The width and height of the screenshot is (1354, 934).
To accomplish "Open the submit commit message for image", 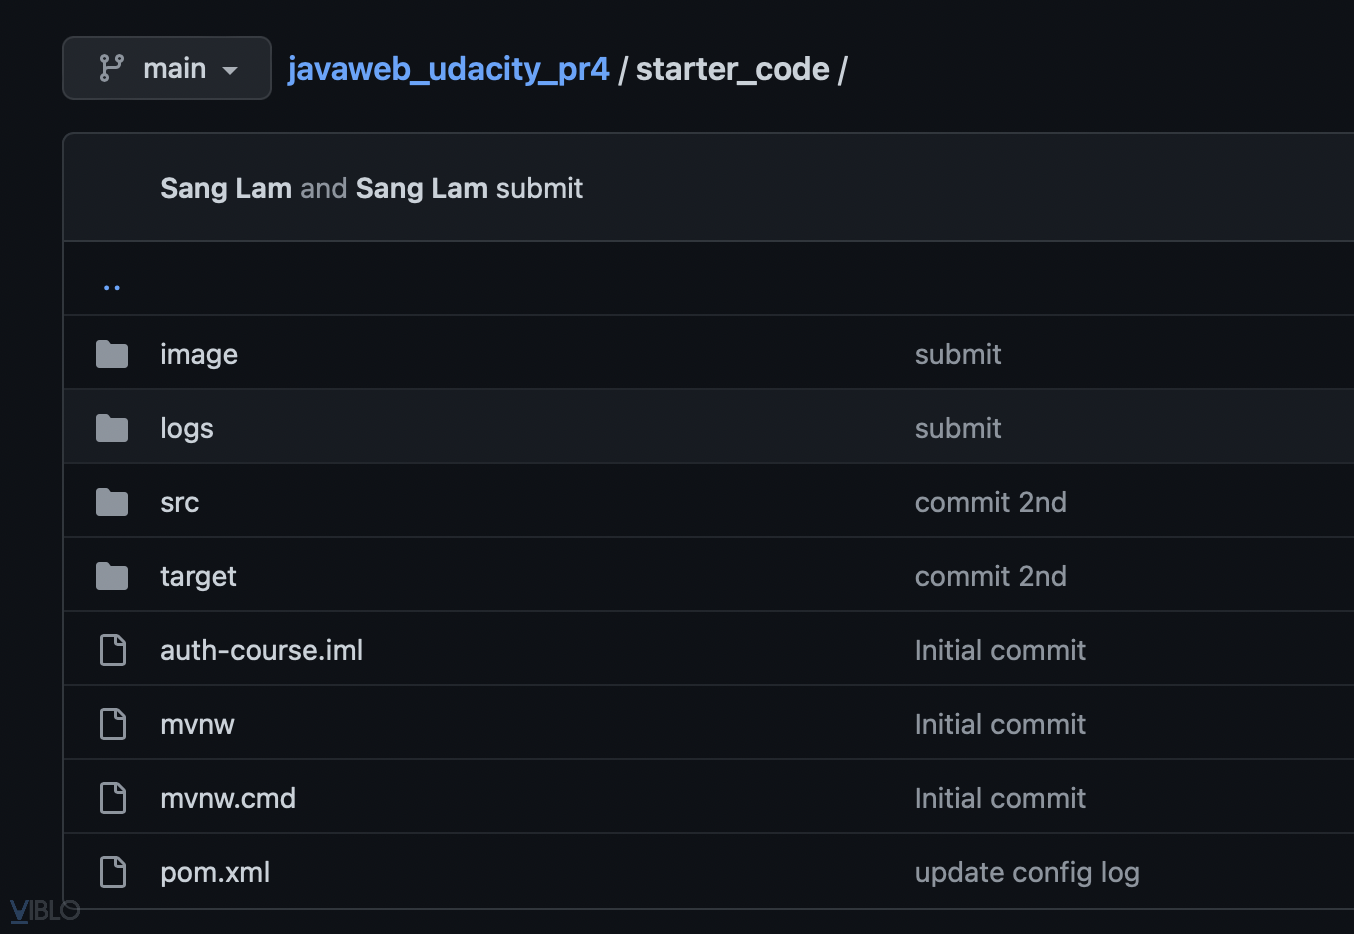I will coord(957,353).
